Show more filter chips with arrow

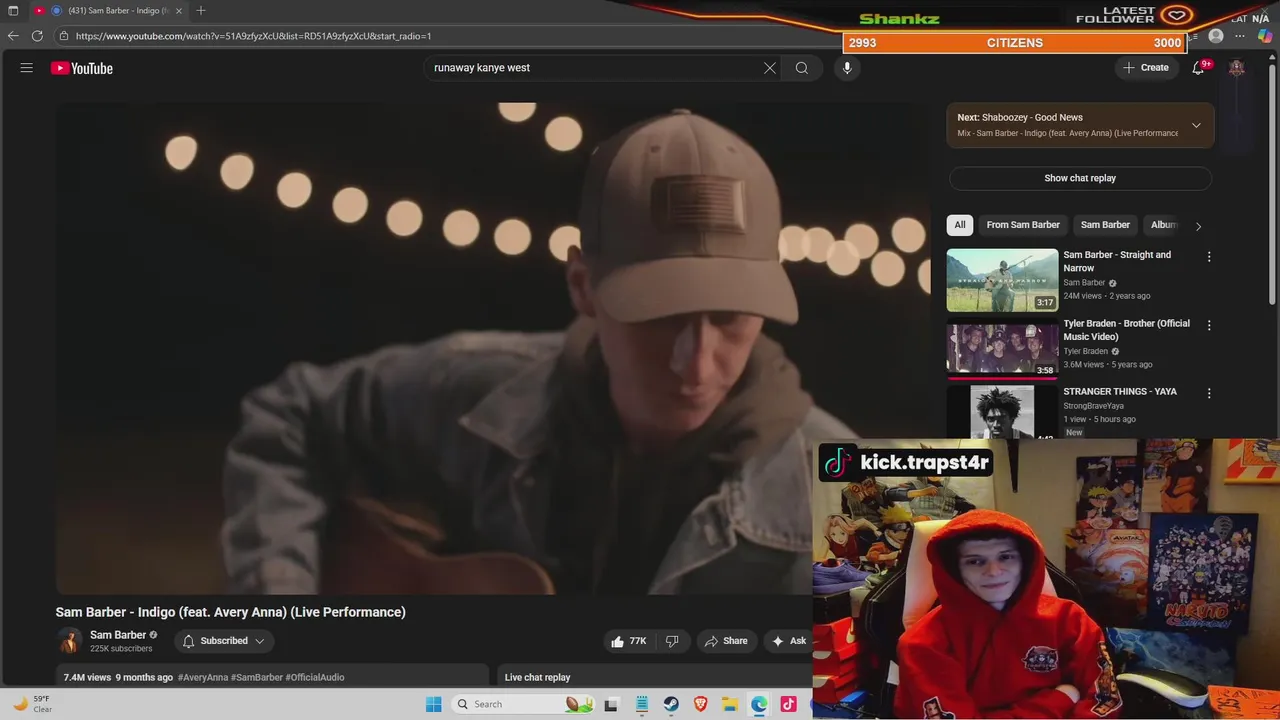[x=1198, y=226]
